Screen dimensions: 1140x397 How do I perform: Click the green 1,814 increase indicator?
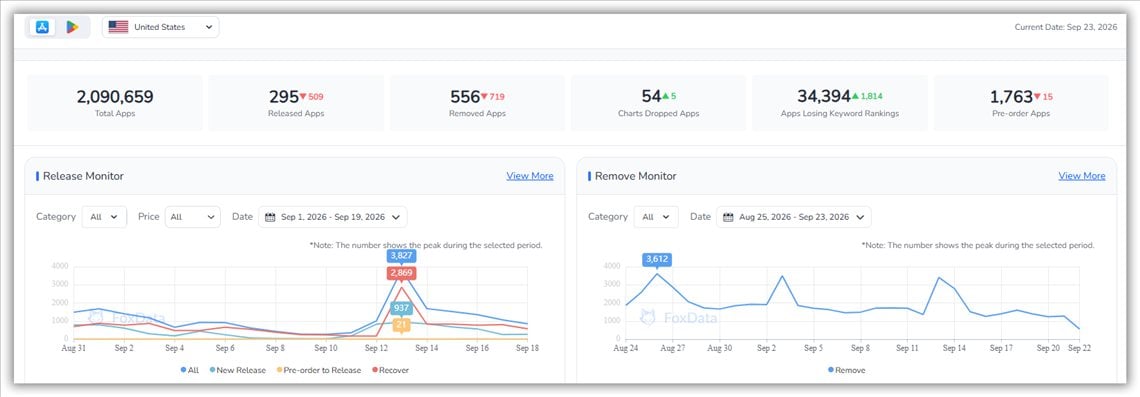(867, 96)
